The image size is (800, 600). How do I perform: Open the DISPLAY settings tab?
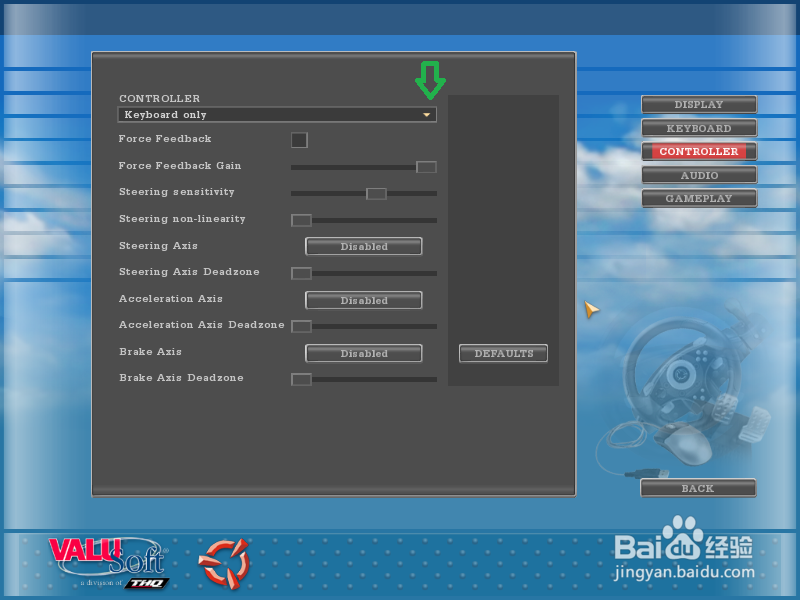click(x=699, y=105)
